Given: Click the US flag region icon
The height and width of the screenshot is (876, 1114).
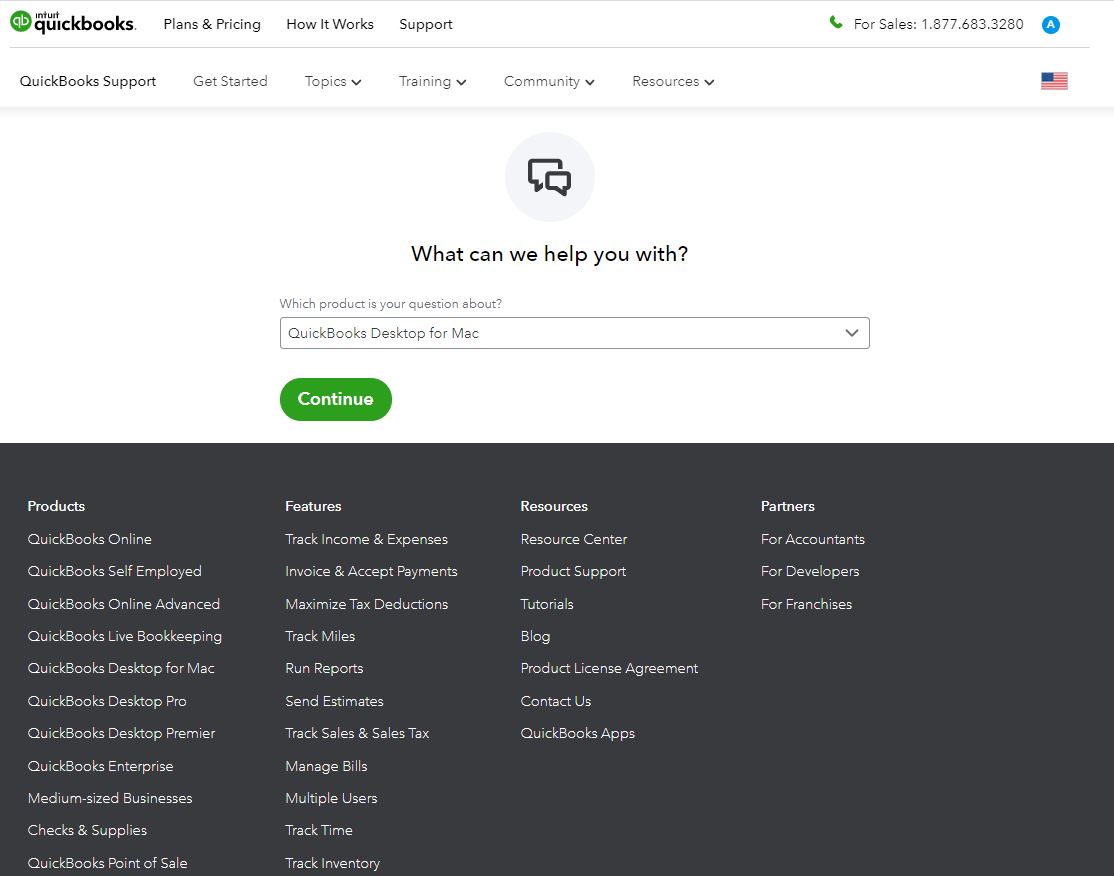Looking at the screenshot, I should tap(1054, 81).
